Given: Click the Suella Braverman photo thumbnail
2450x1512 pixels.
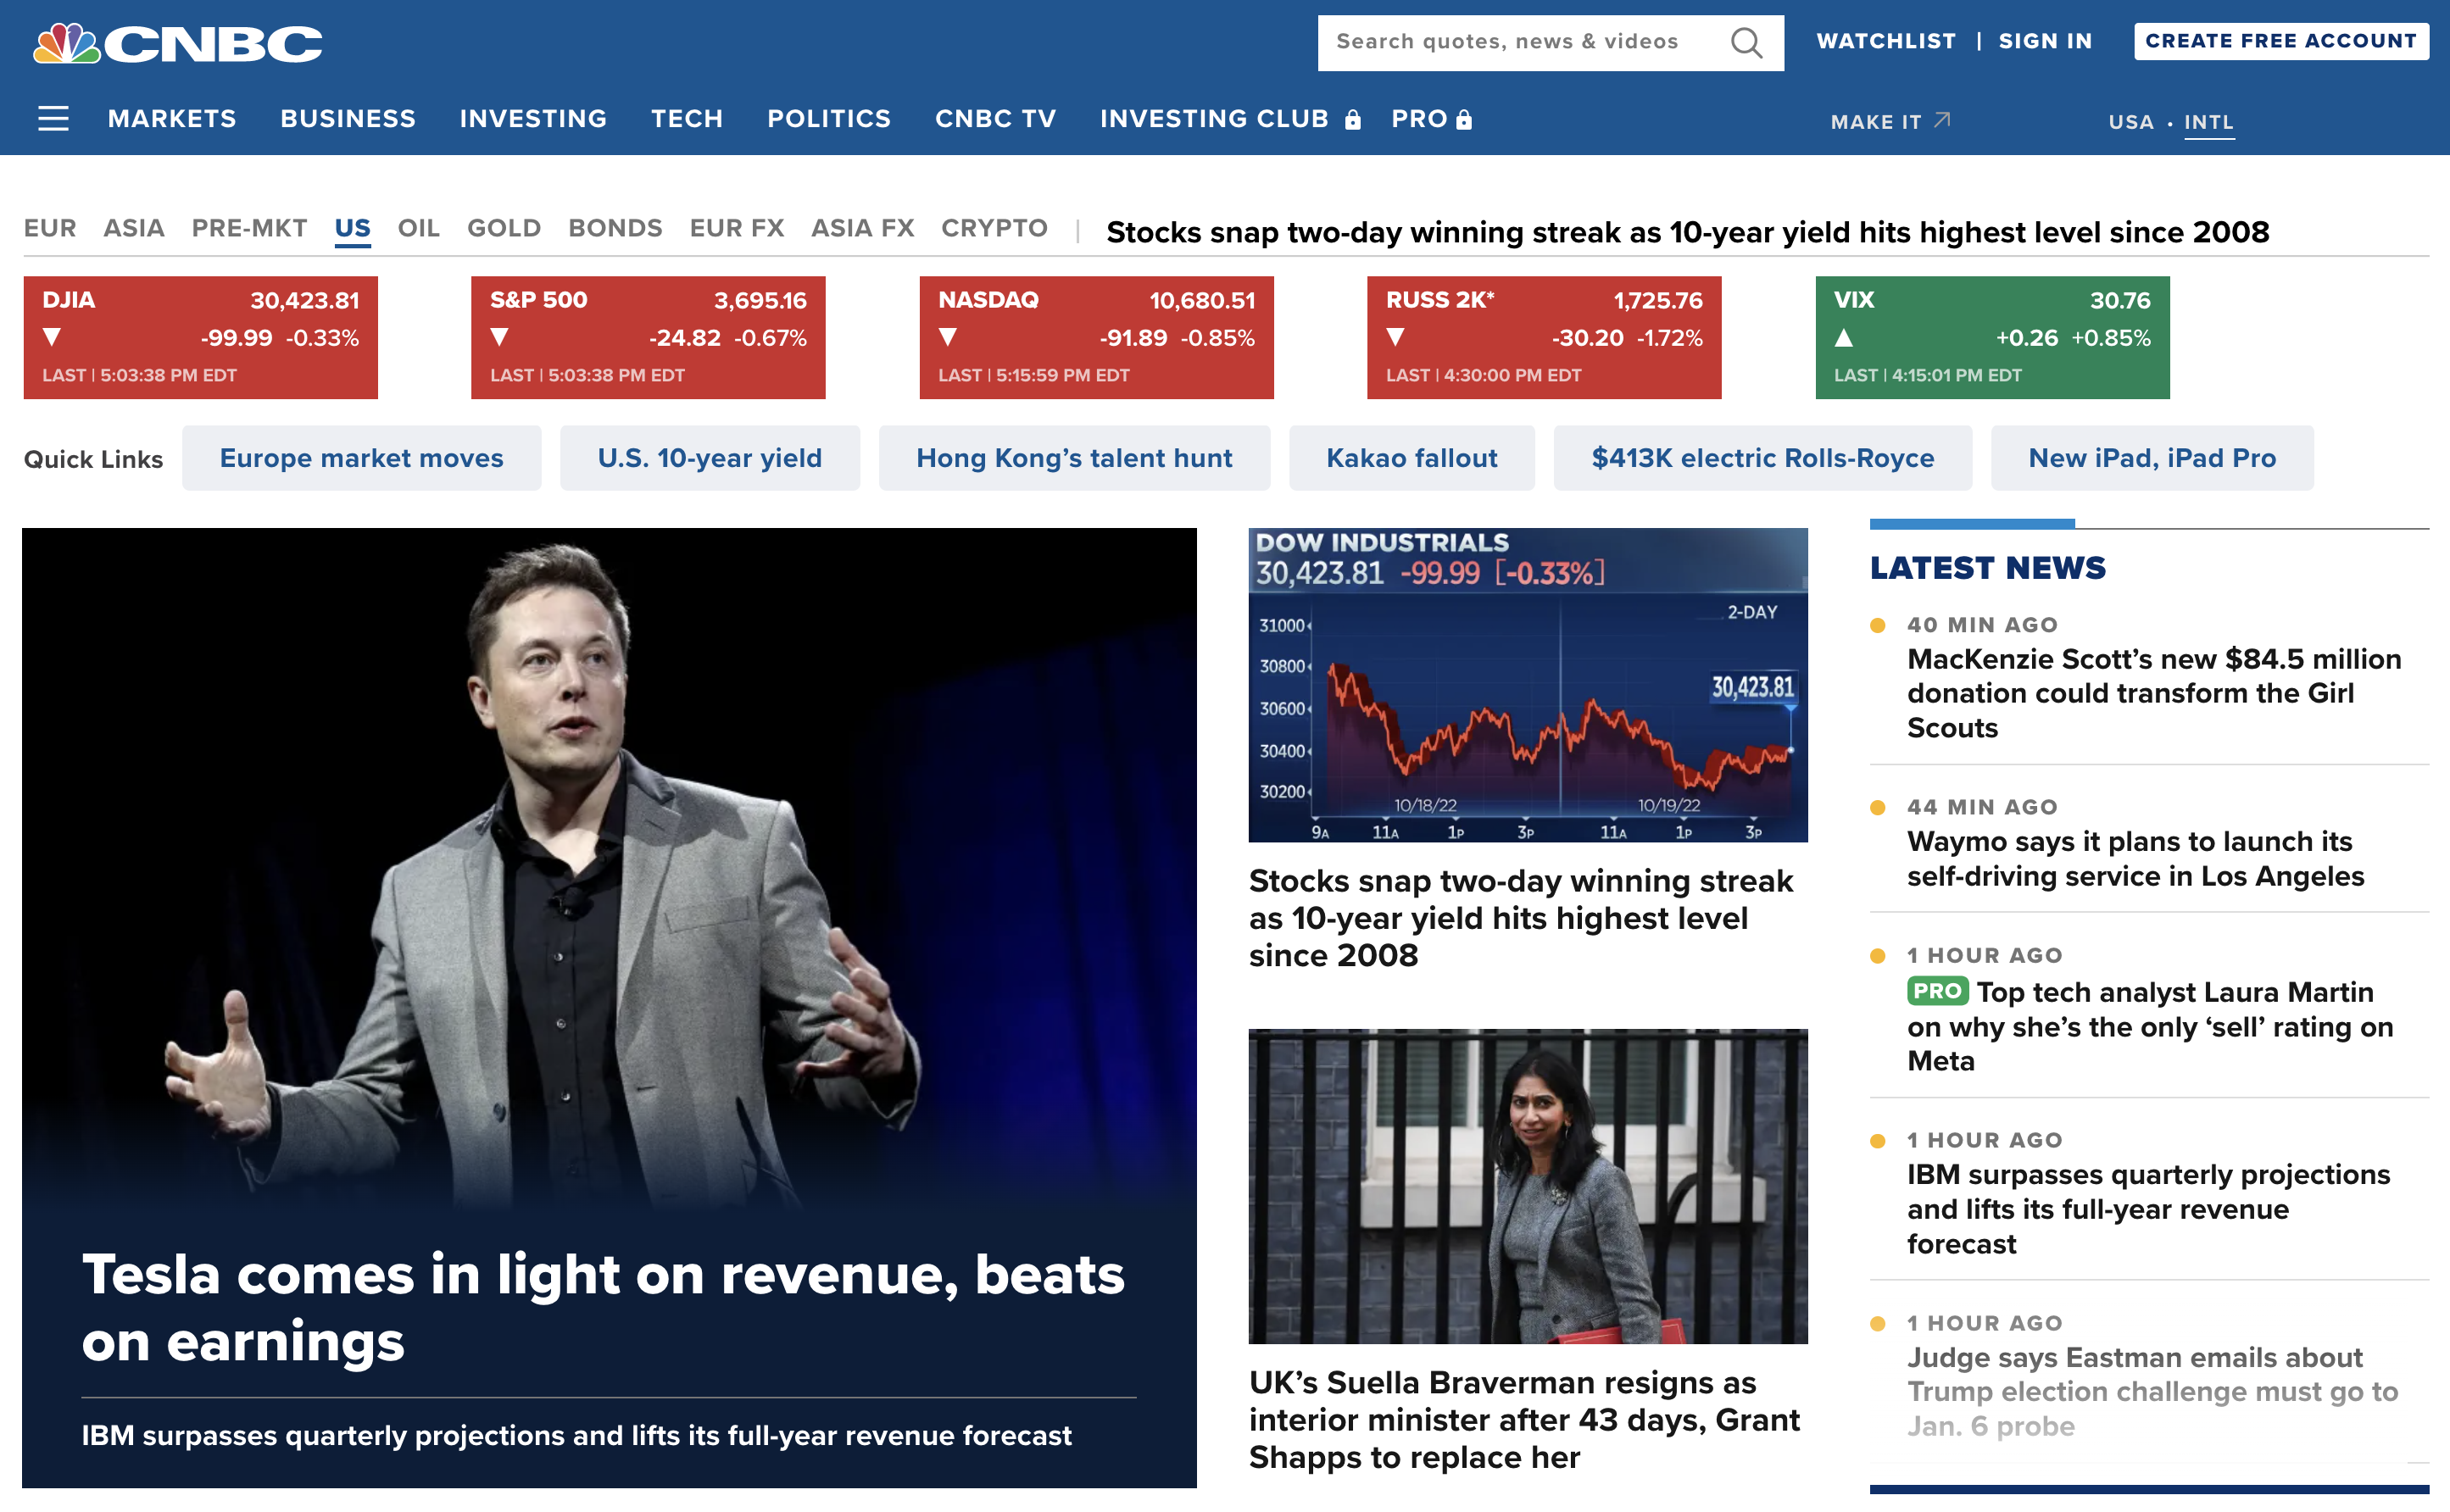Looking at the screenshot, I should pos(1528,1186).
